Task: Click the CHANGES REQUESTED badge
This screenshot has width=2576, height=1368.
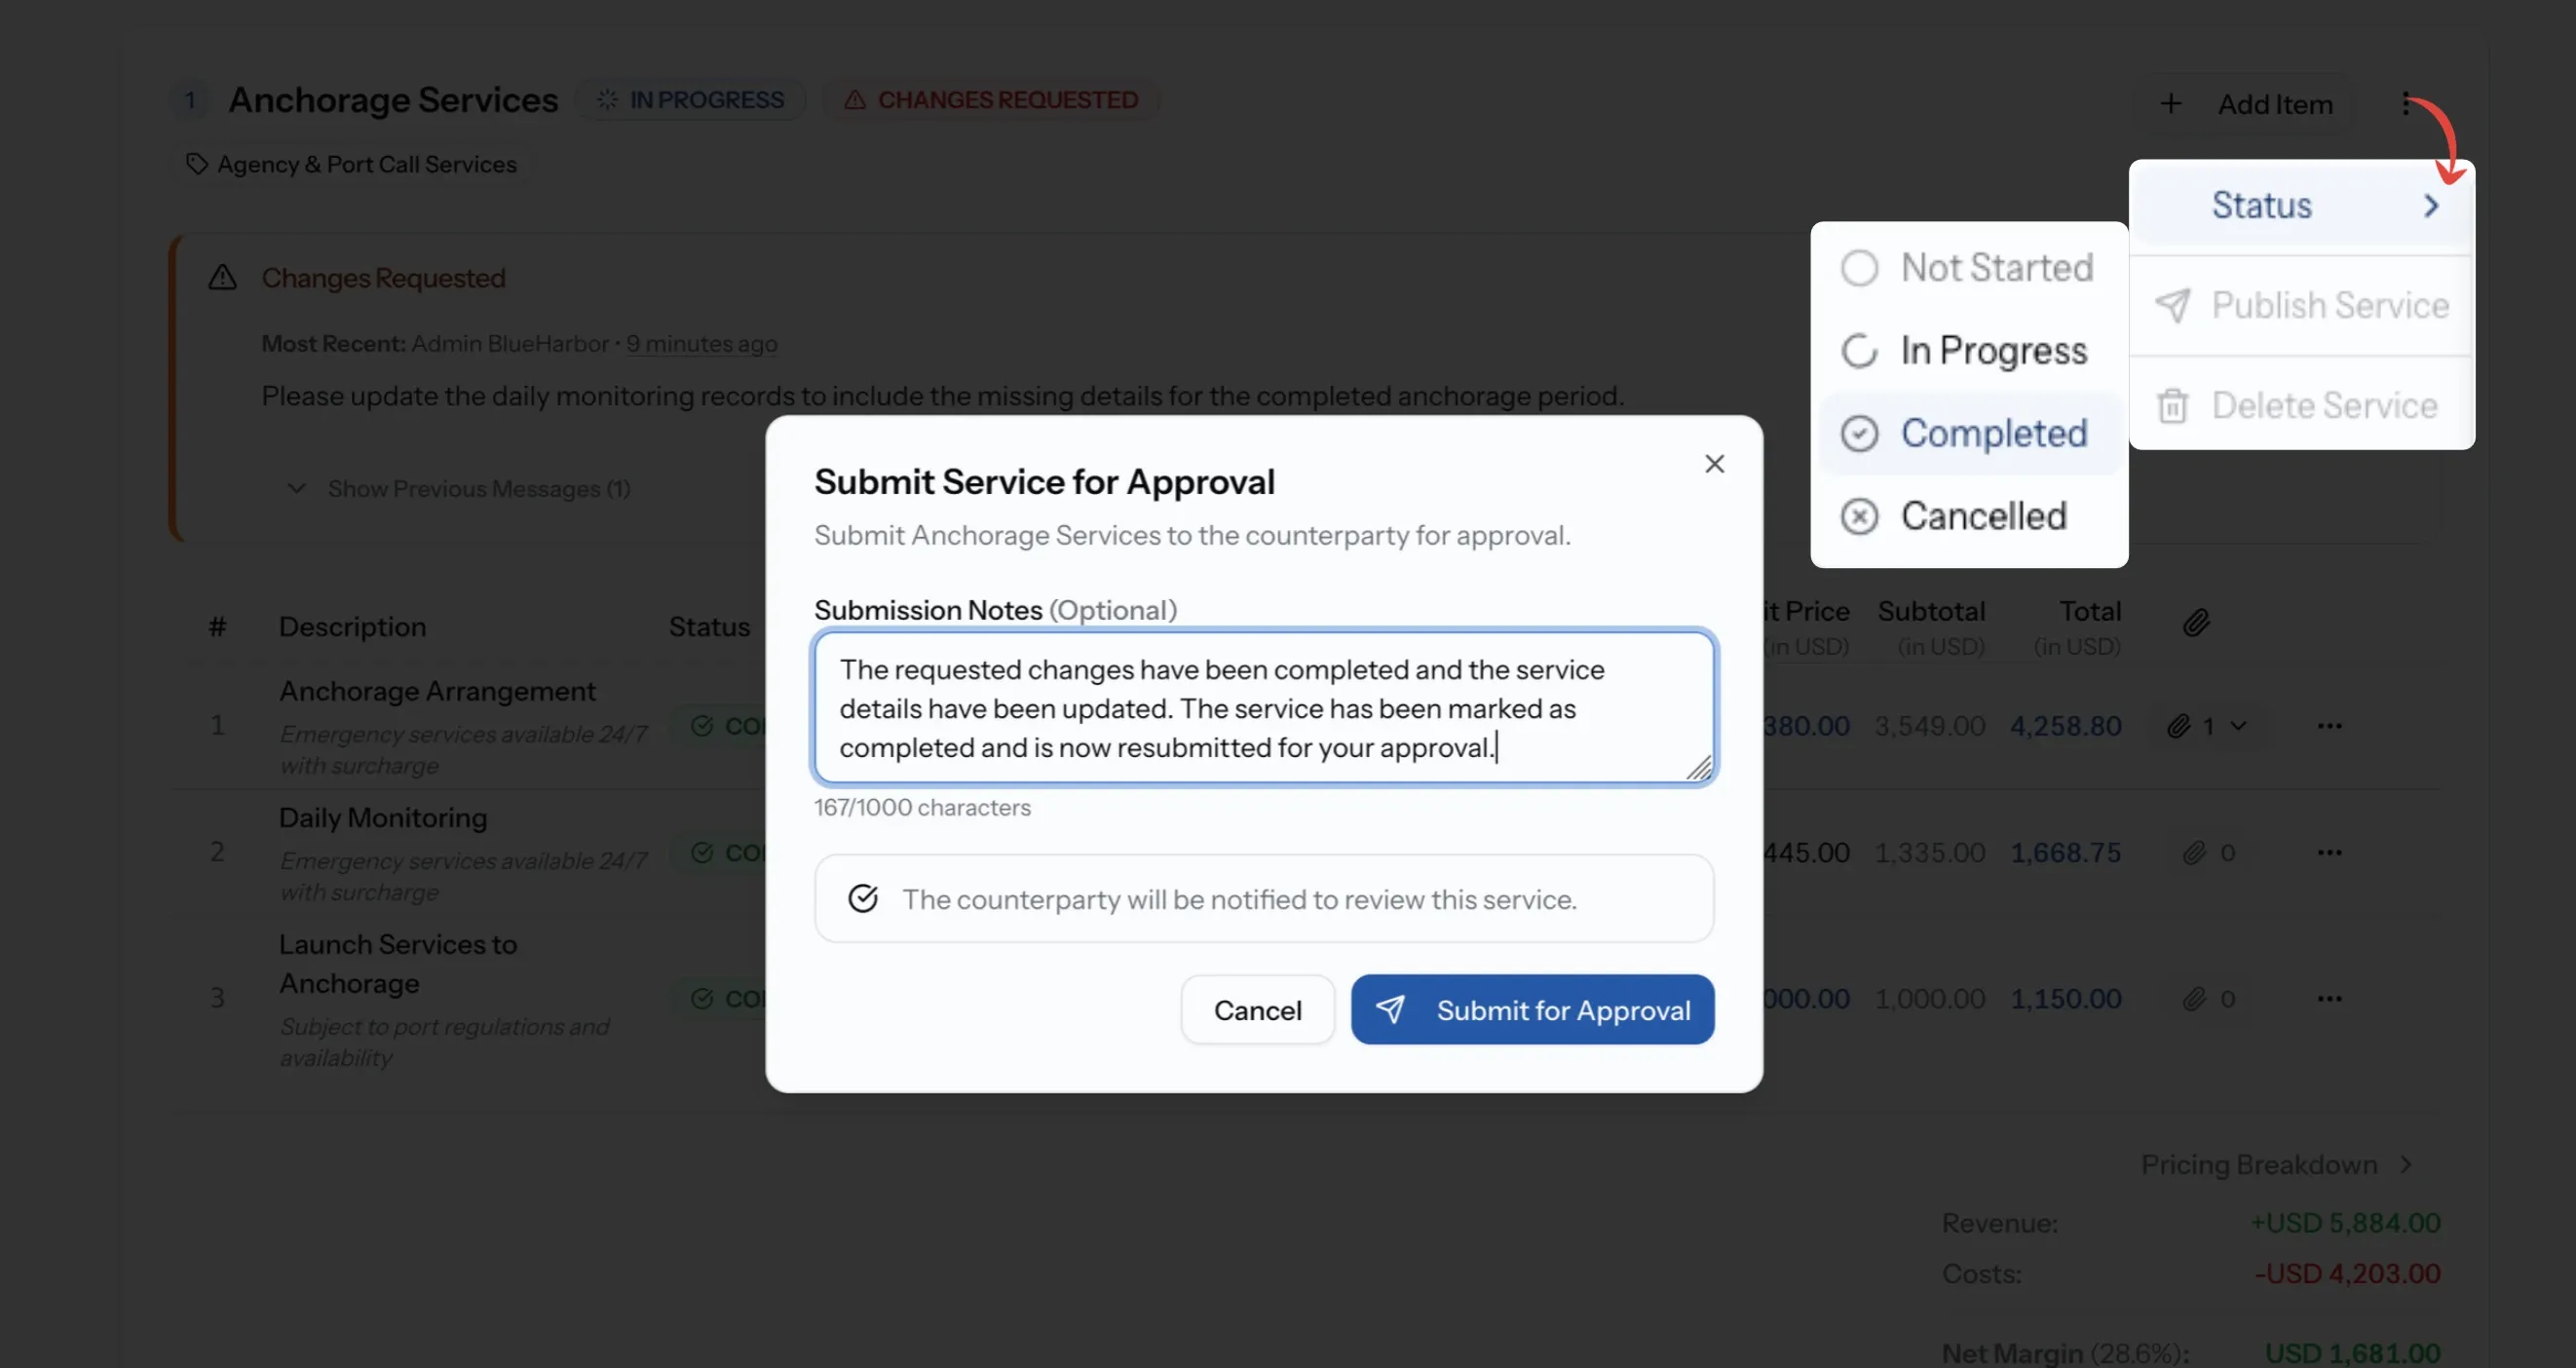Action: 990,100
